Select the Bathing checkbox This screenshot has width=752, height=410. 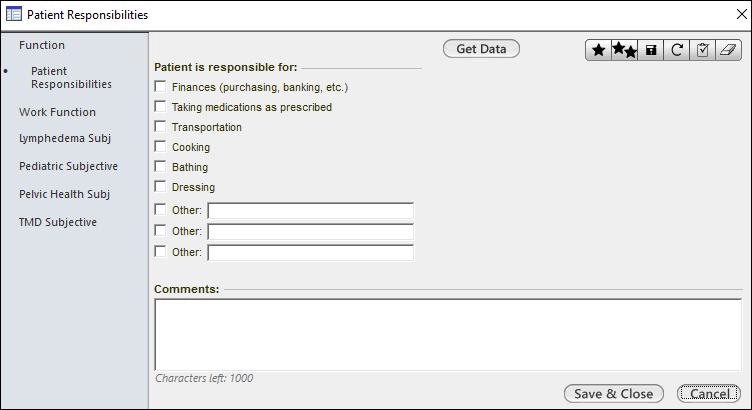(160, 166)
